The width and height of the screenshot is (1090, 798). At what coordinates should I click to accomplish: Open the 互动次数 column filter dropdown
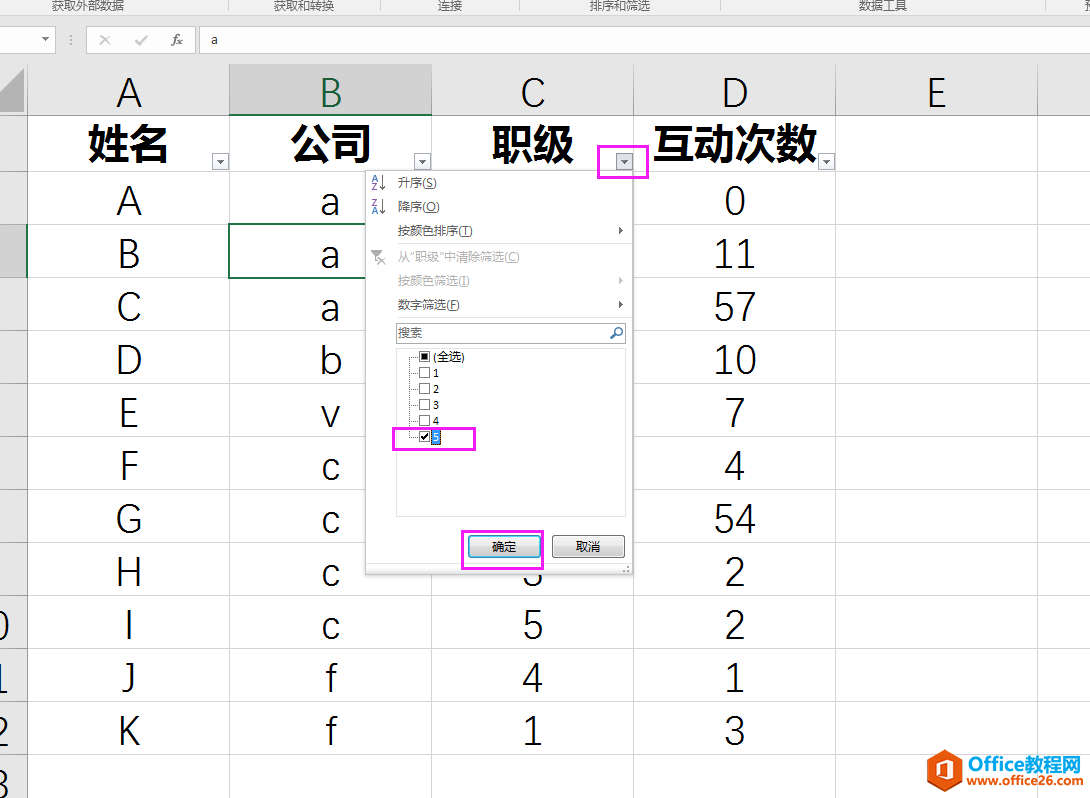pyautogui.click(x=827, y=162)
